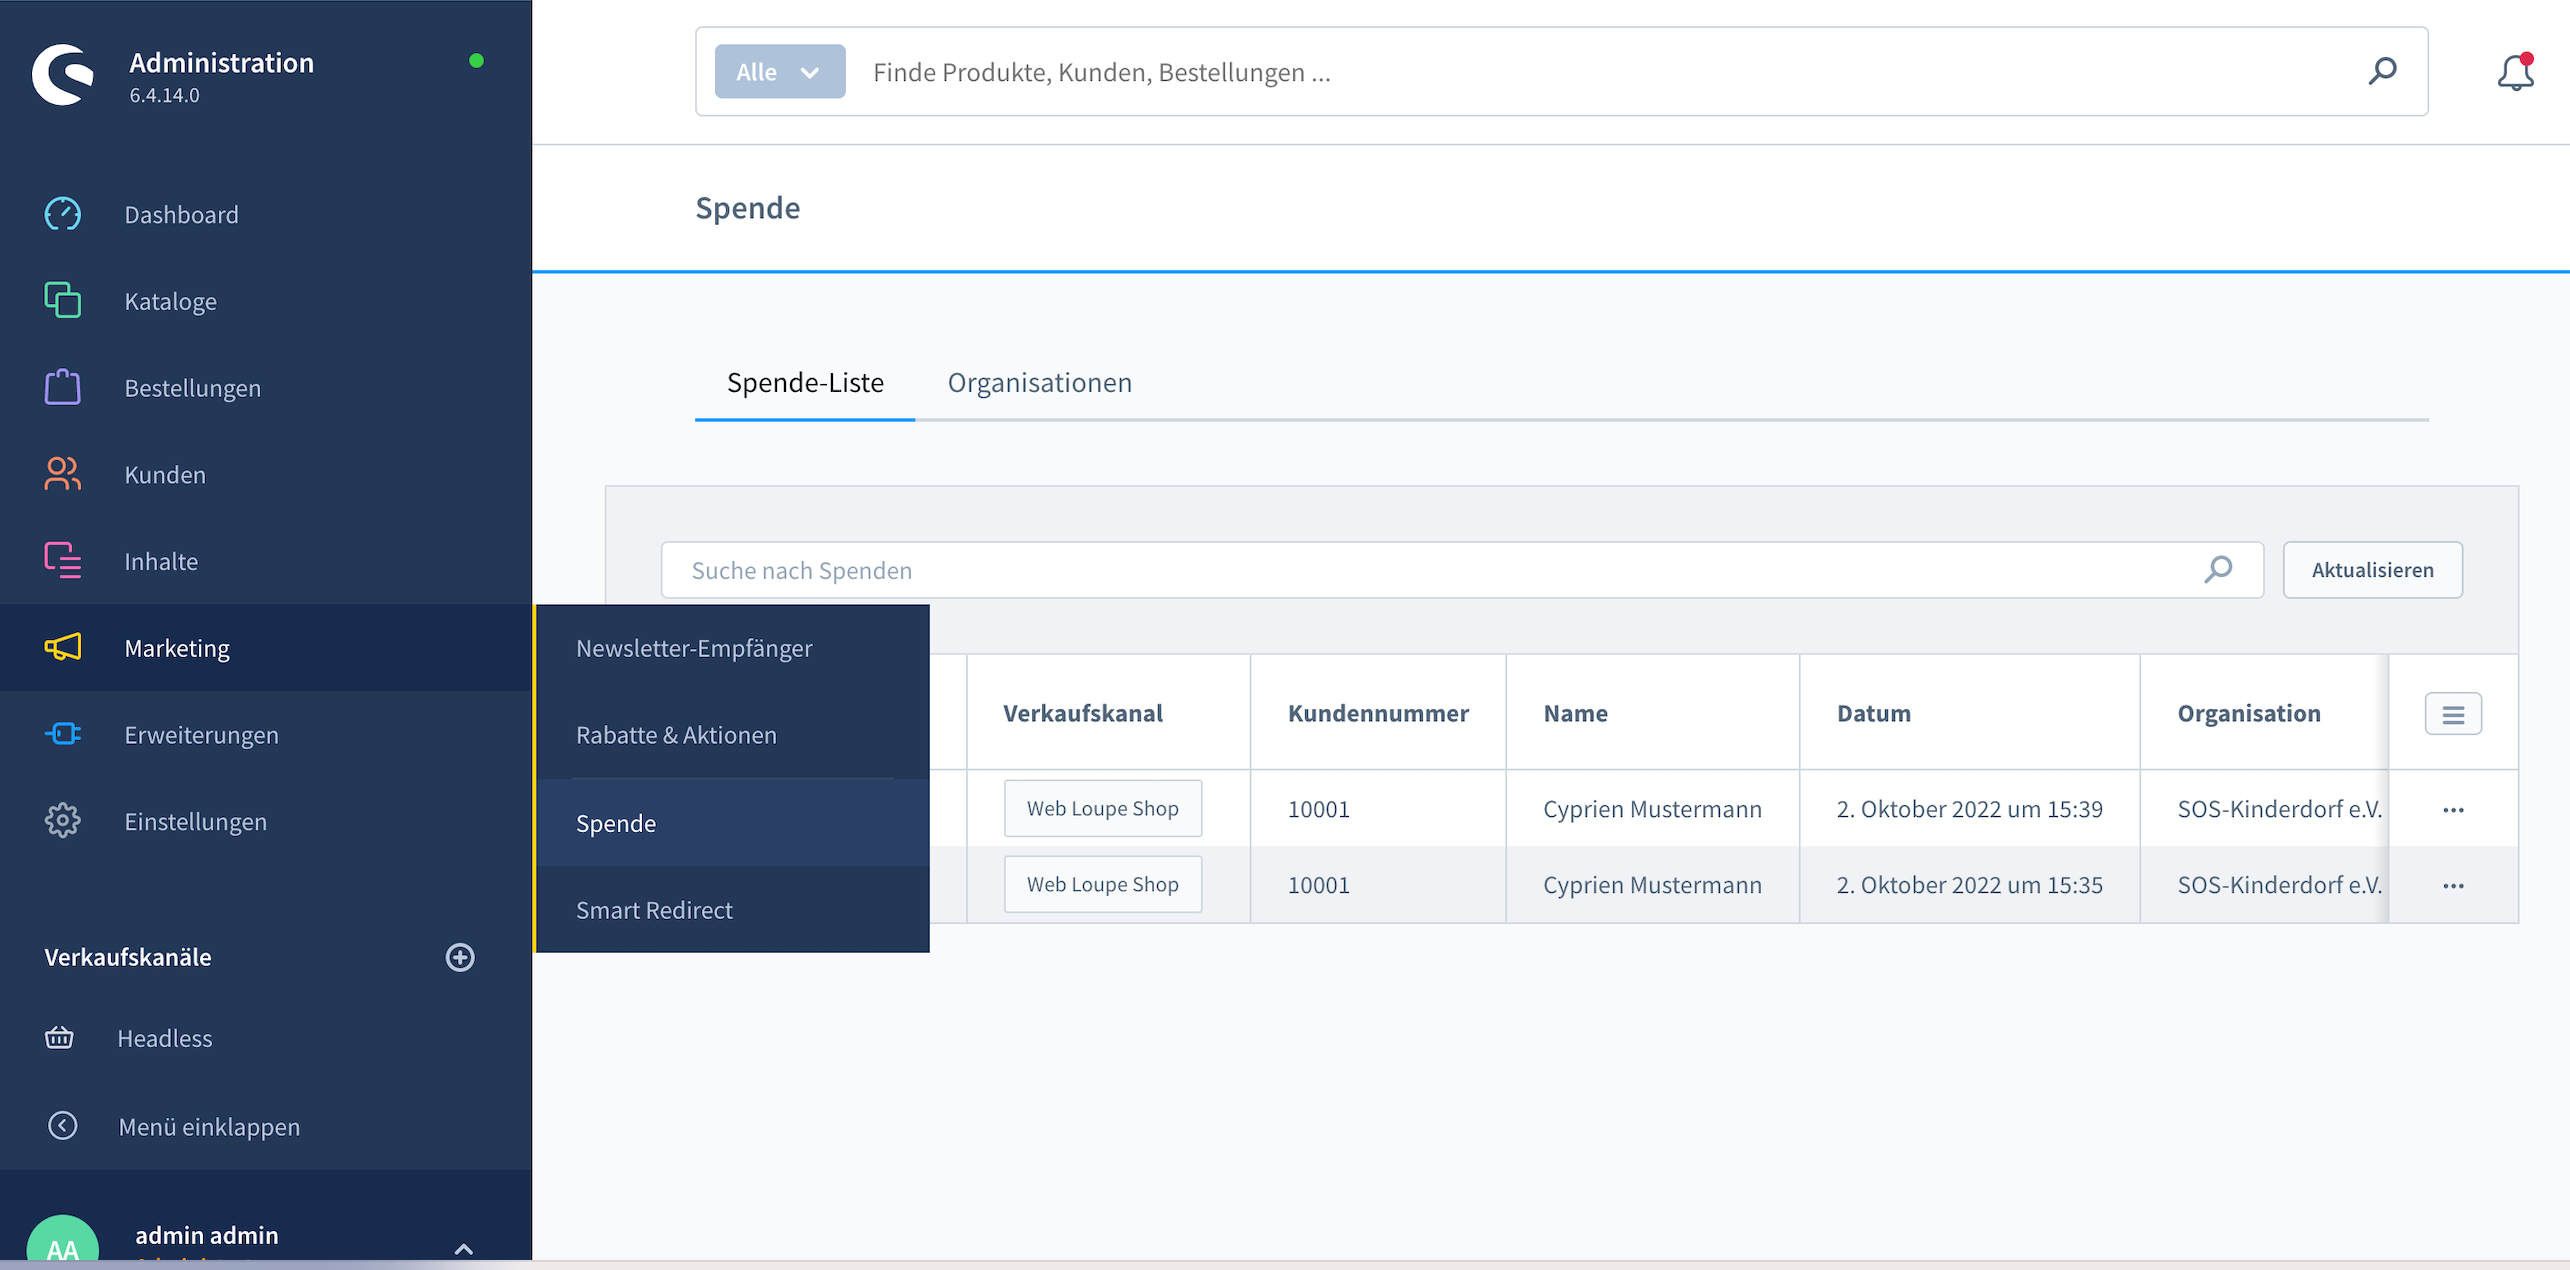The width and height of the screenshot is (2570, 1270).
Task: Open row actions for 15:35 donation
Action: click(x=2453, y=885)
